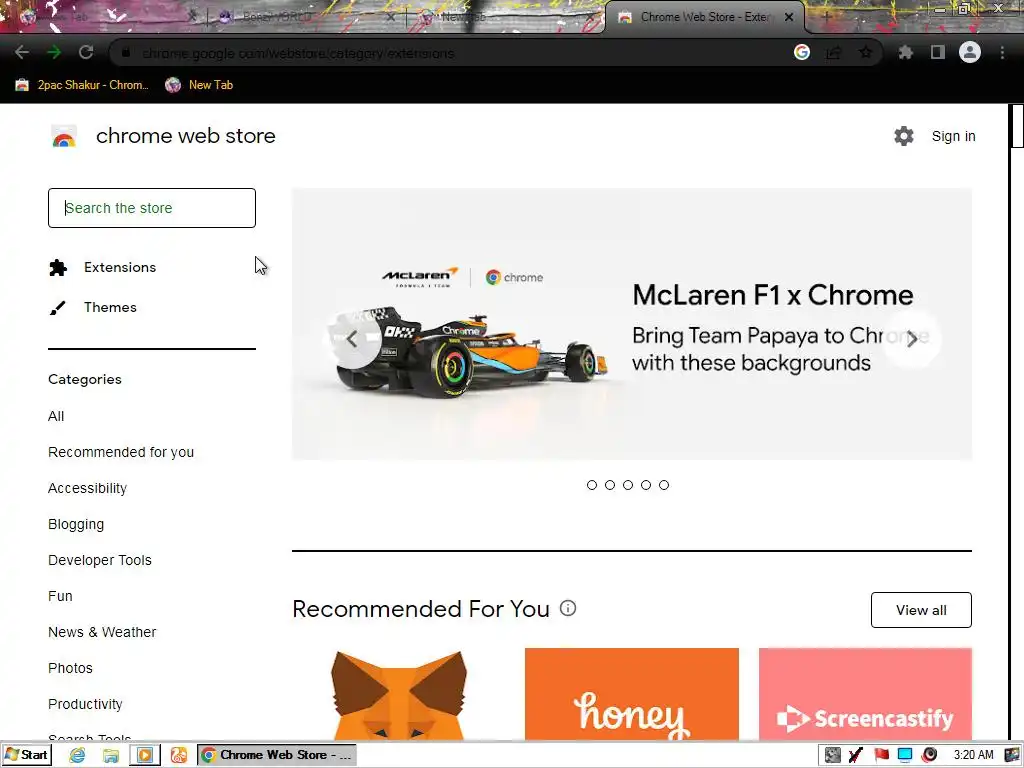The height and width of the screenshot is (768, 1024).
Task: Select the fourth carousel dot
Action: click(646, 485)
